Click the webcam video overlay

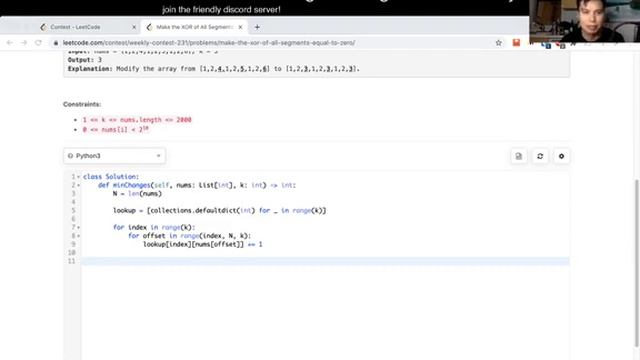pos(584,21)
